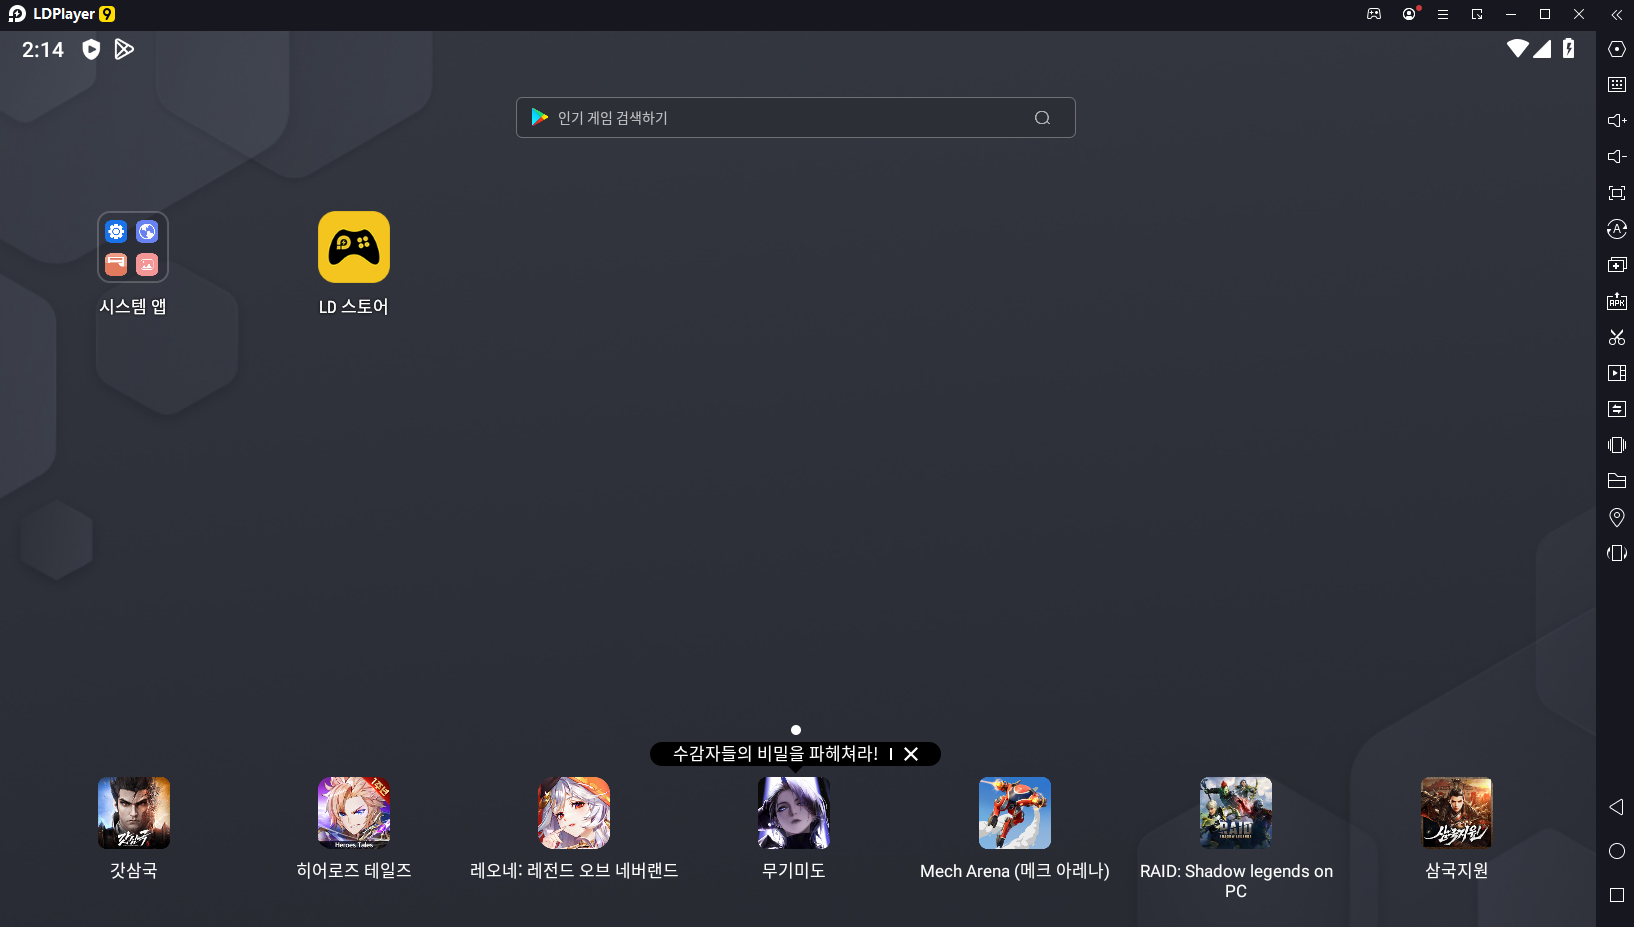Open the keyboard mapping tool

pyautogui.click(x=1616, y=85)
